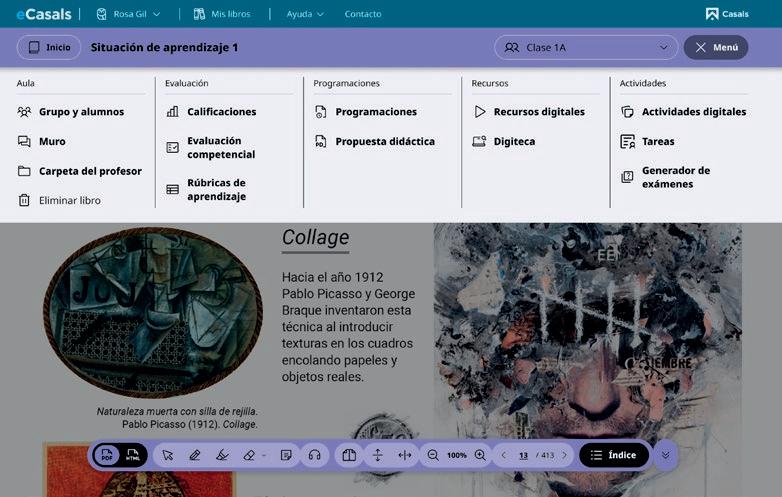The width and height of the screenshot is (782, 497).
Task: Fit page to height
Action: (378, 455)
